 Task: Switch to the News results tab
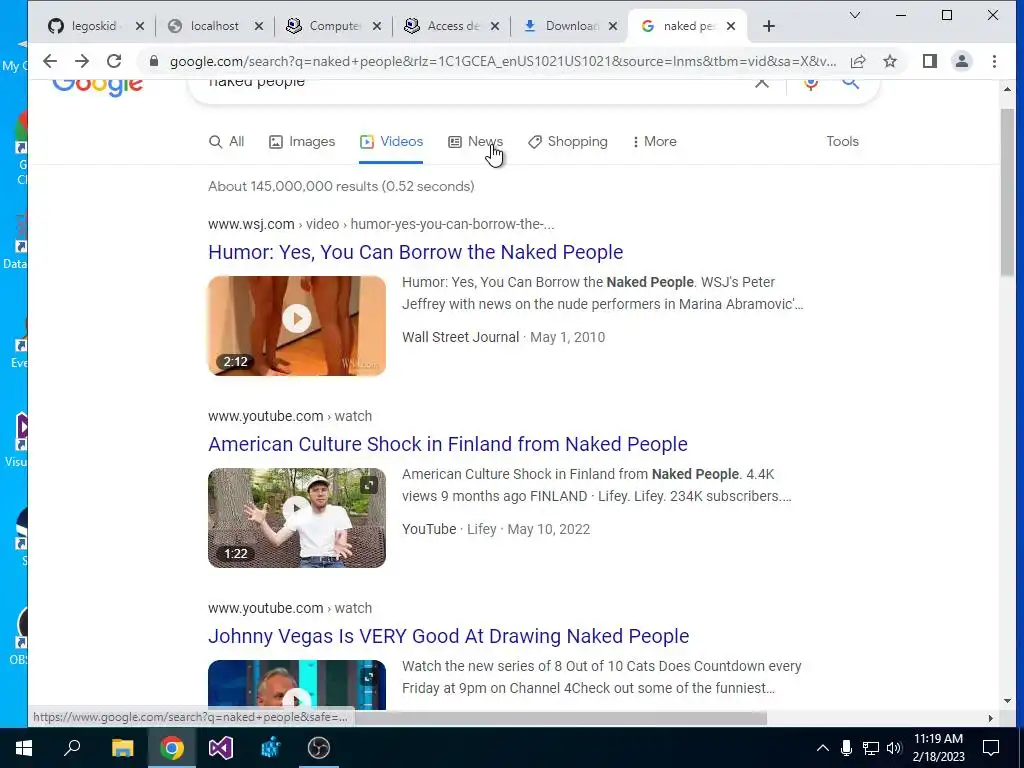(475, 142)
